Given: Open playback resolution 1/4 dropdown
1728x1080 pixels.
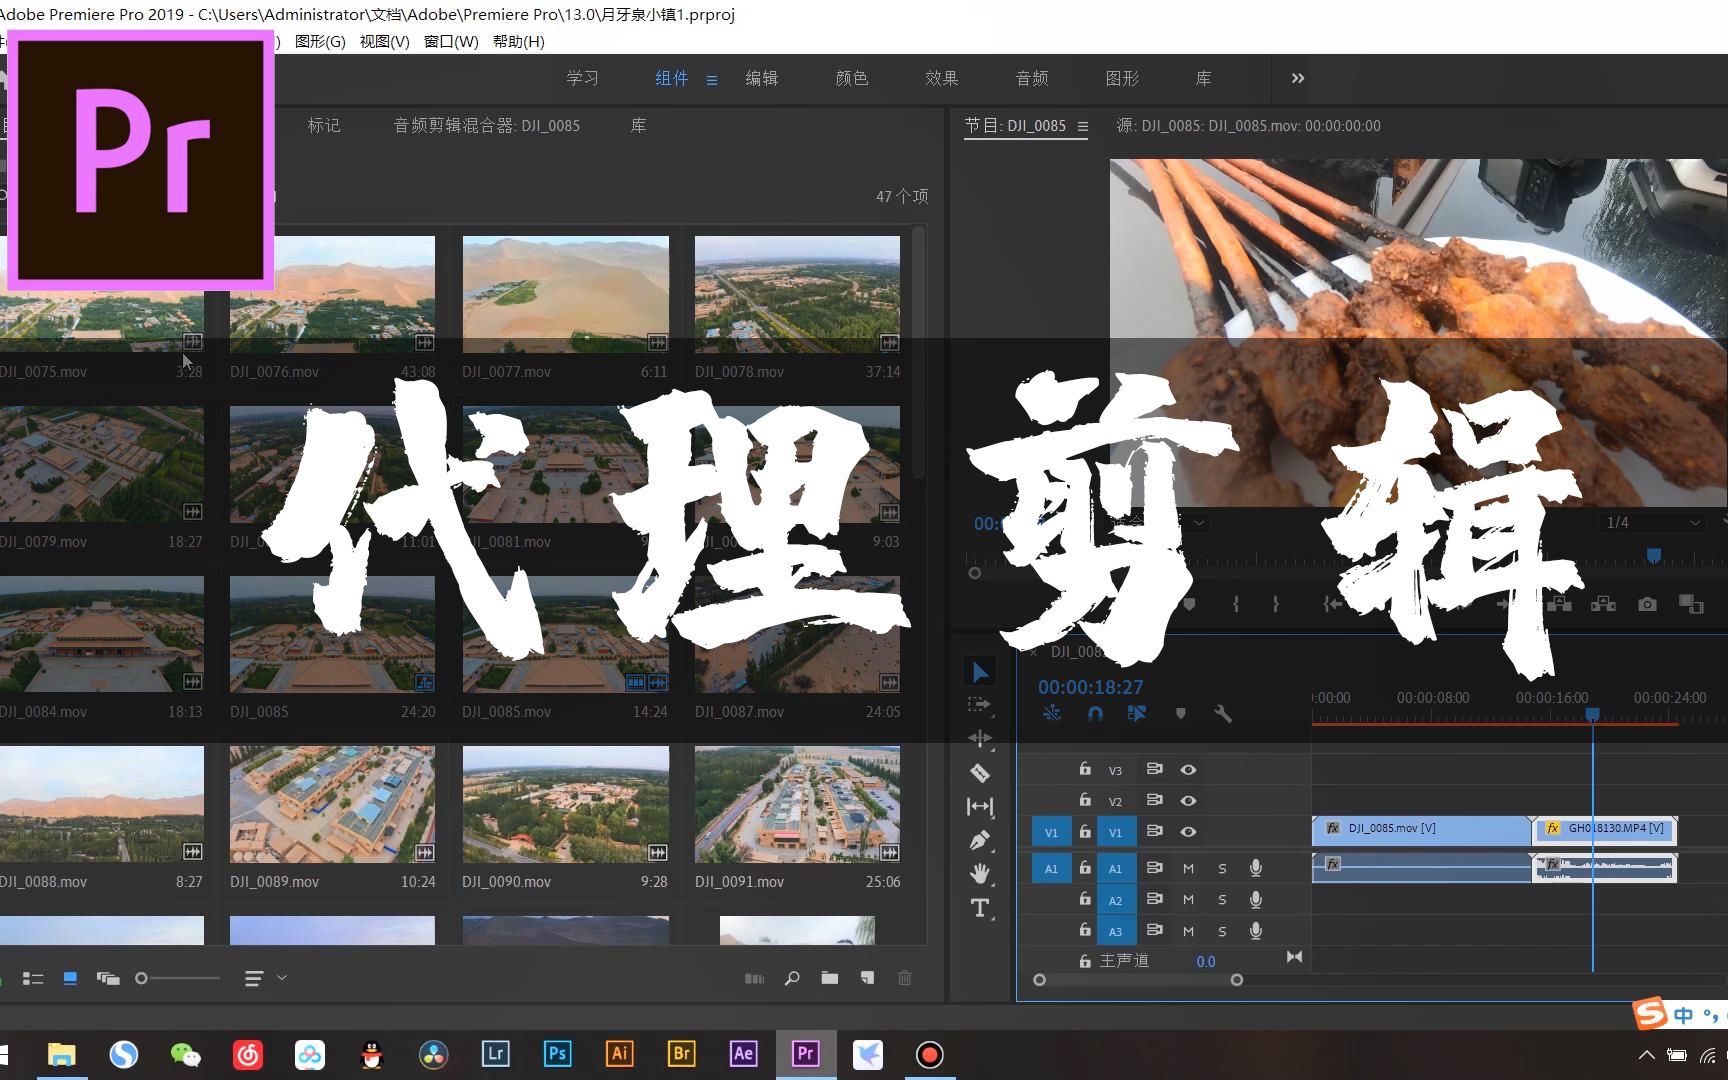Looking at the screenshot, I should click(1651, 523).
